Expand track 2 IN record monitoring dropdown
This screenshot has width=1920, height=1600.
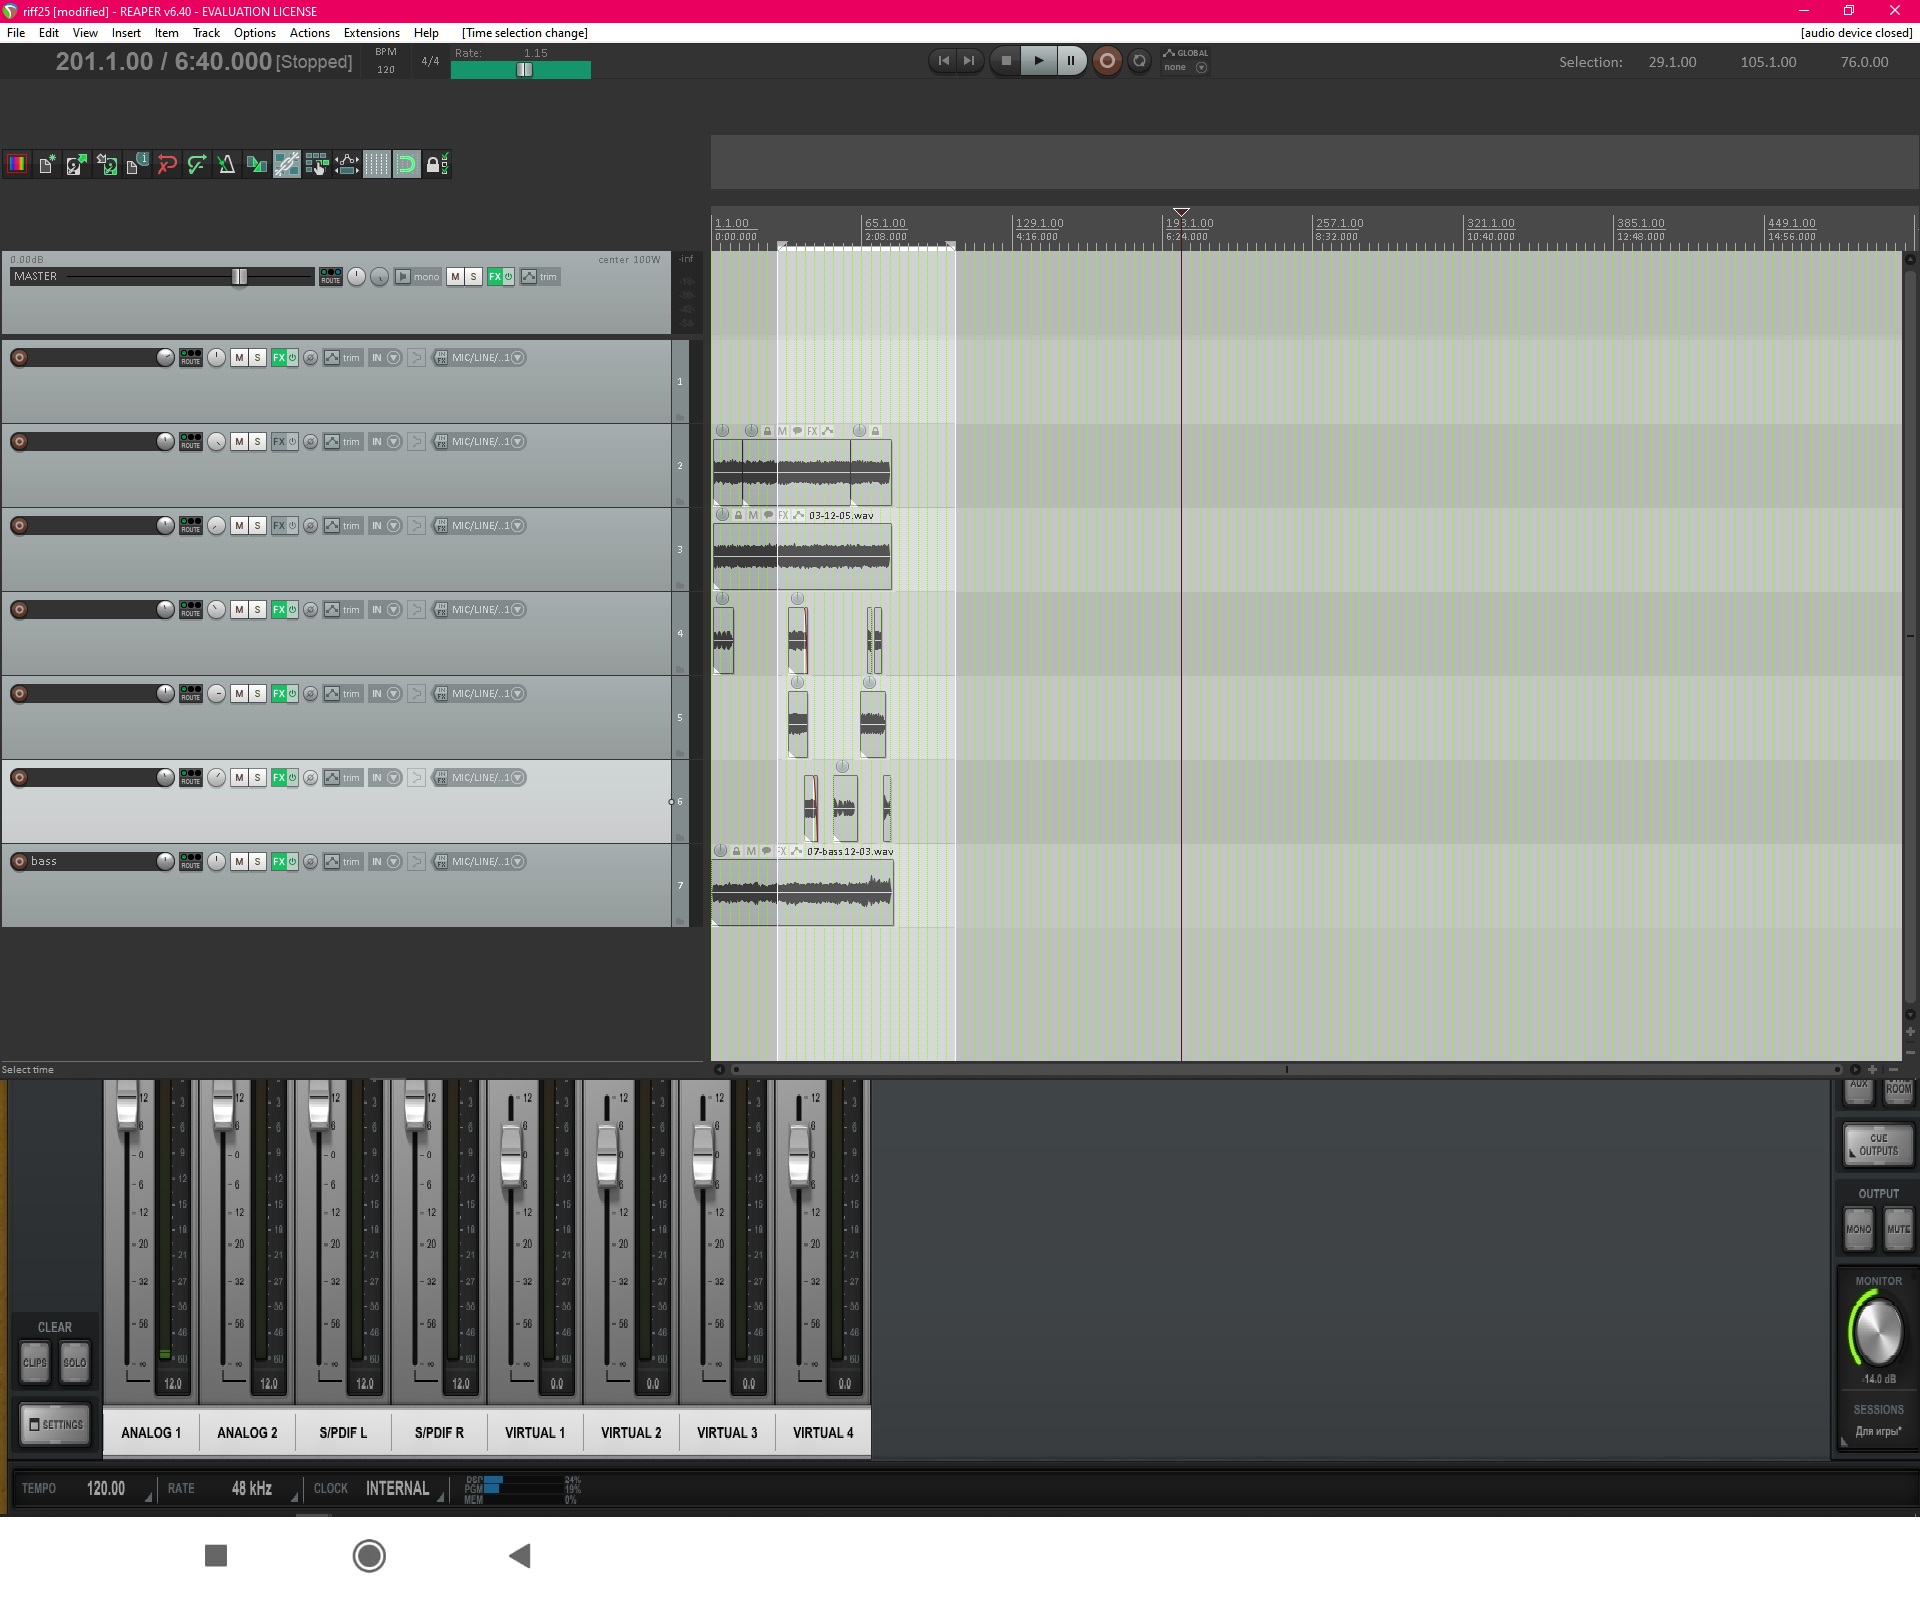[394, 442]
